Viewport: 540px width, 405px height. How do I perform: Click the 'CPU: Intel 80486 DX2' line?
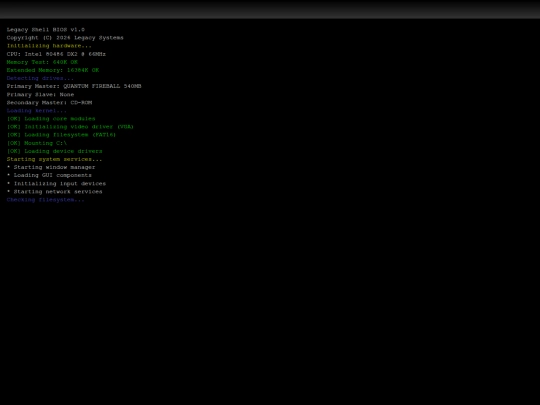click(x=56, y=54)
